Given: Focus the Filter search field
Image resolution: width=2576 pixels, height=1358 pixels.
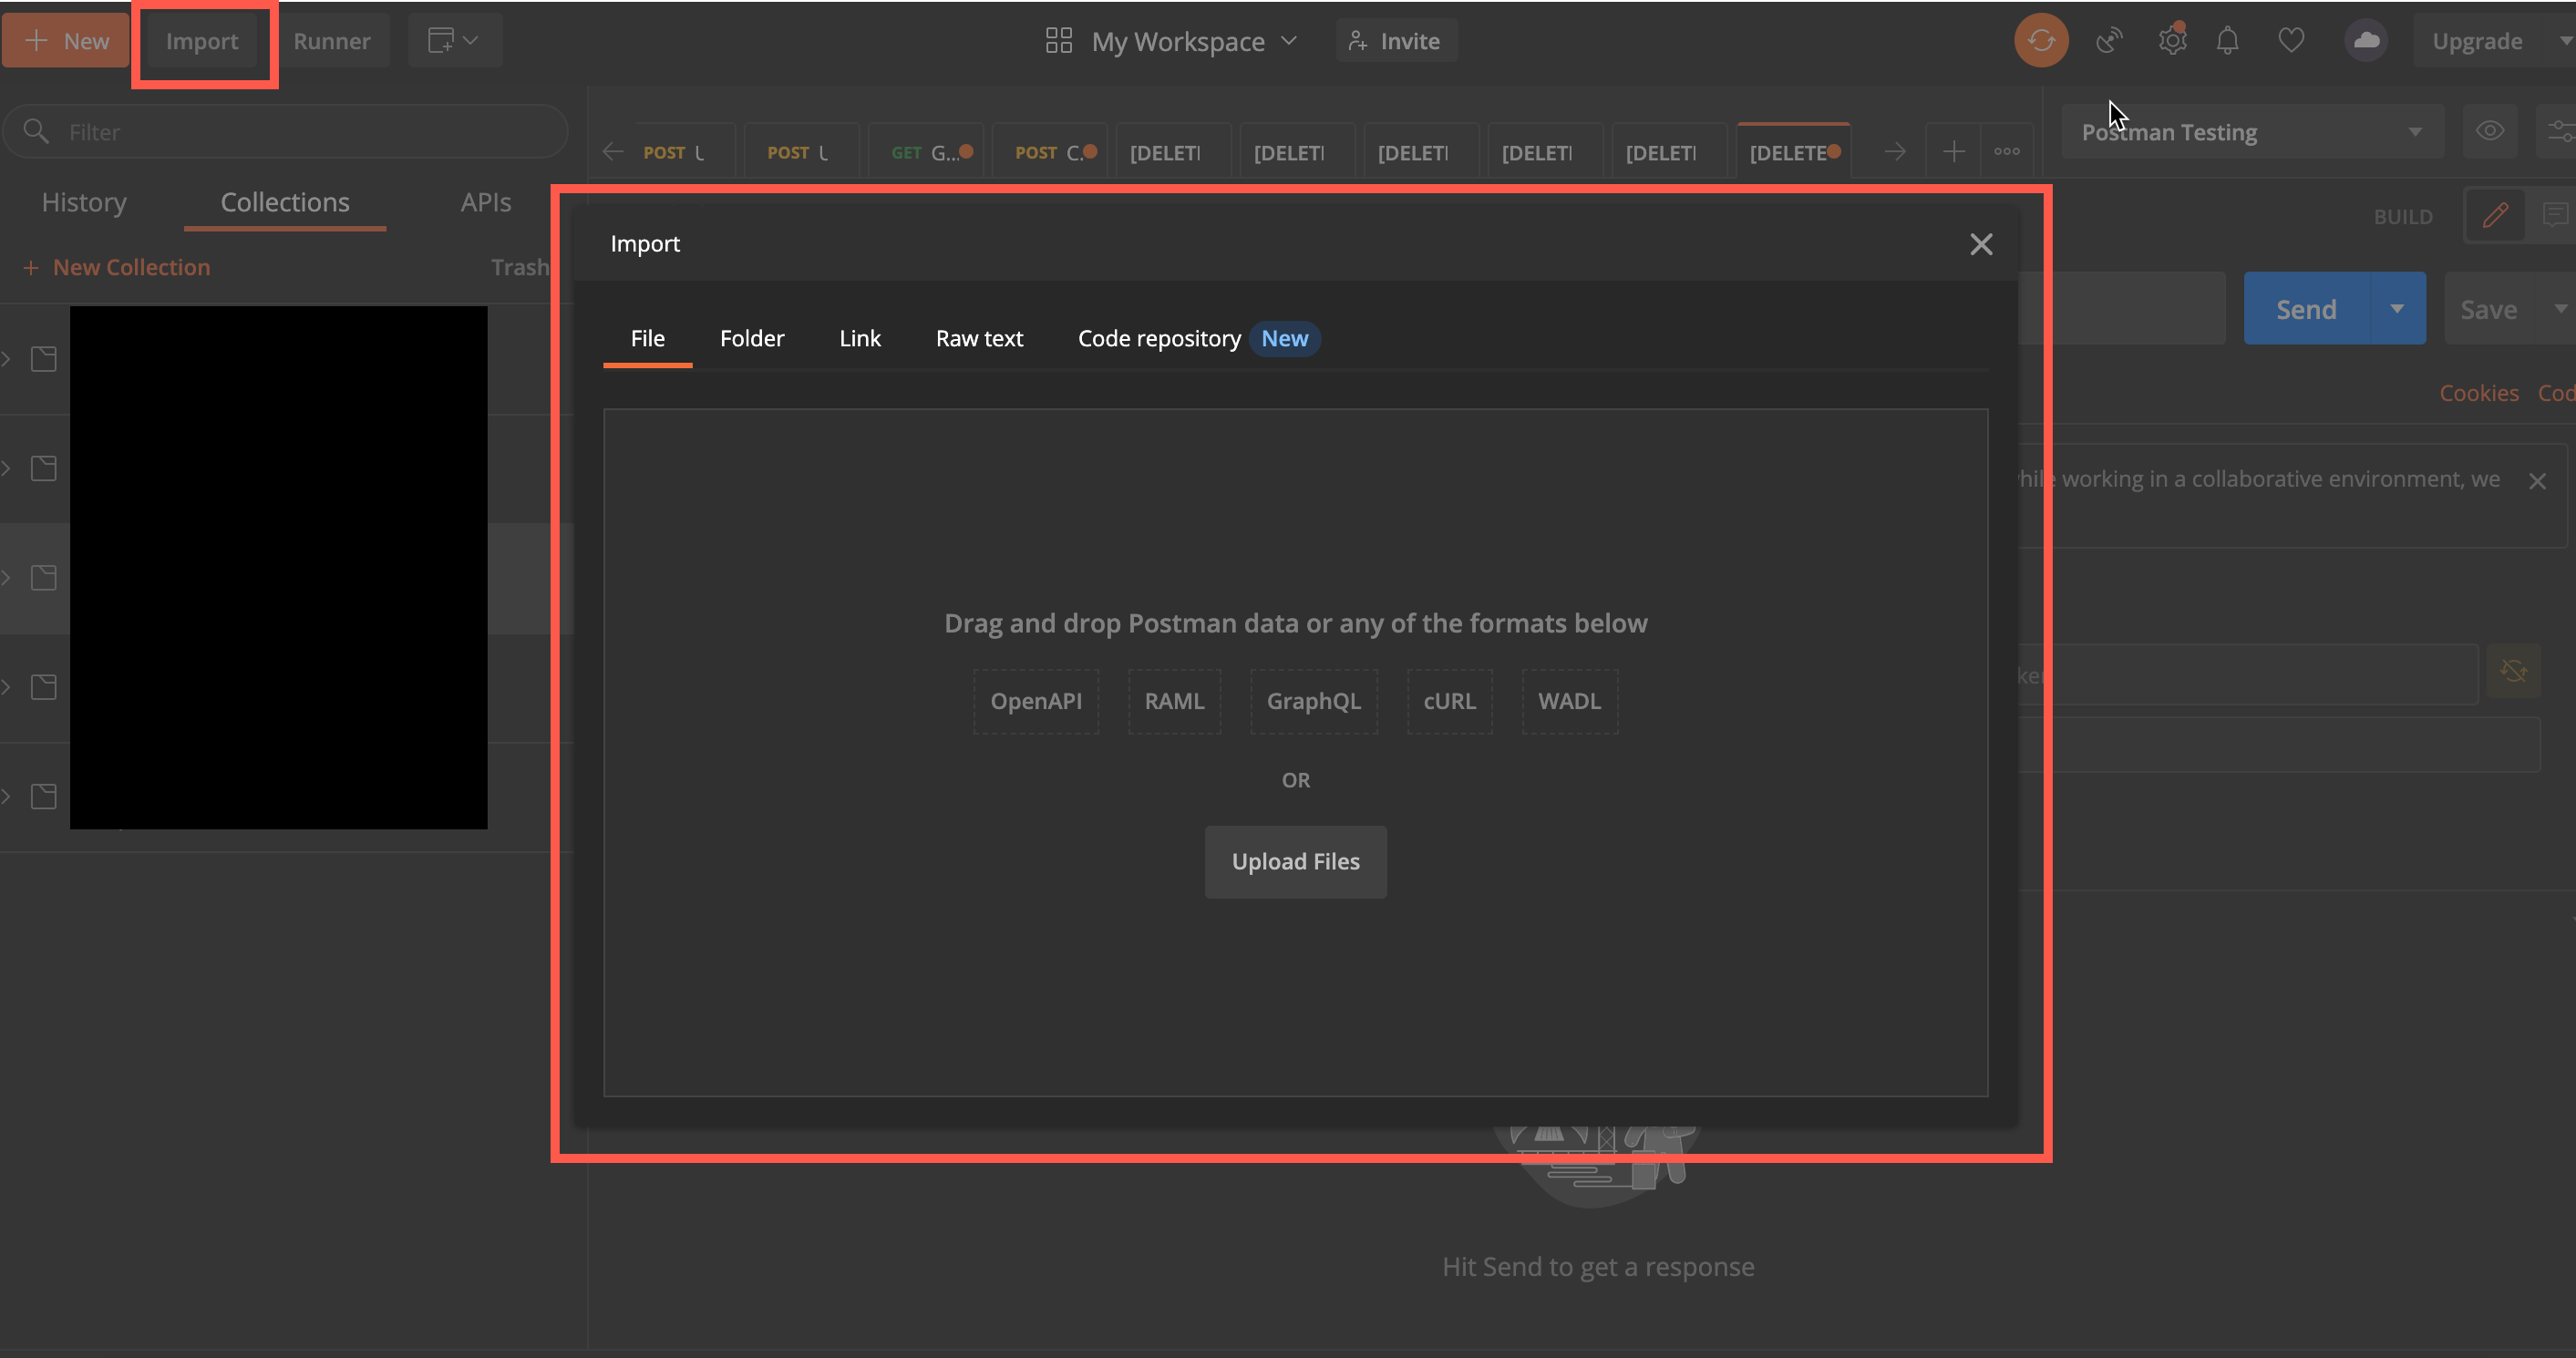Looking at the screenshot, I should point(286,131).
